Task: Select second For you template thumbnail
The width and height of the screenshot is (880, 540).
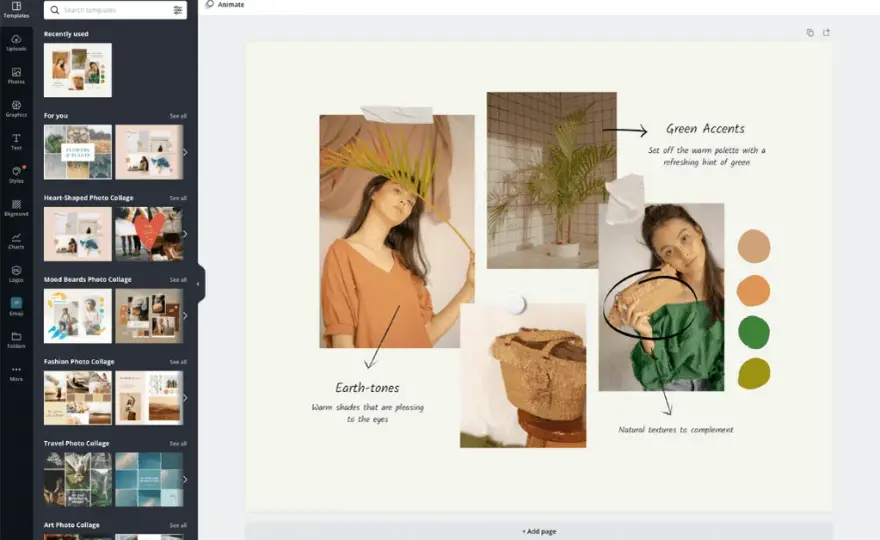Action: click(x=149, y=152)
